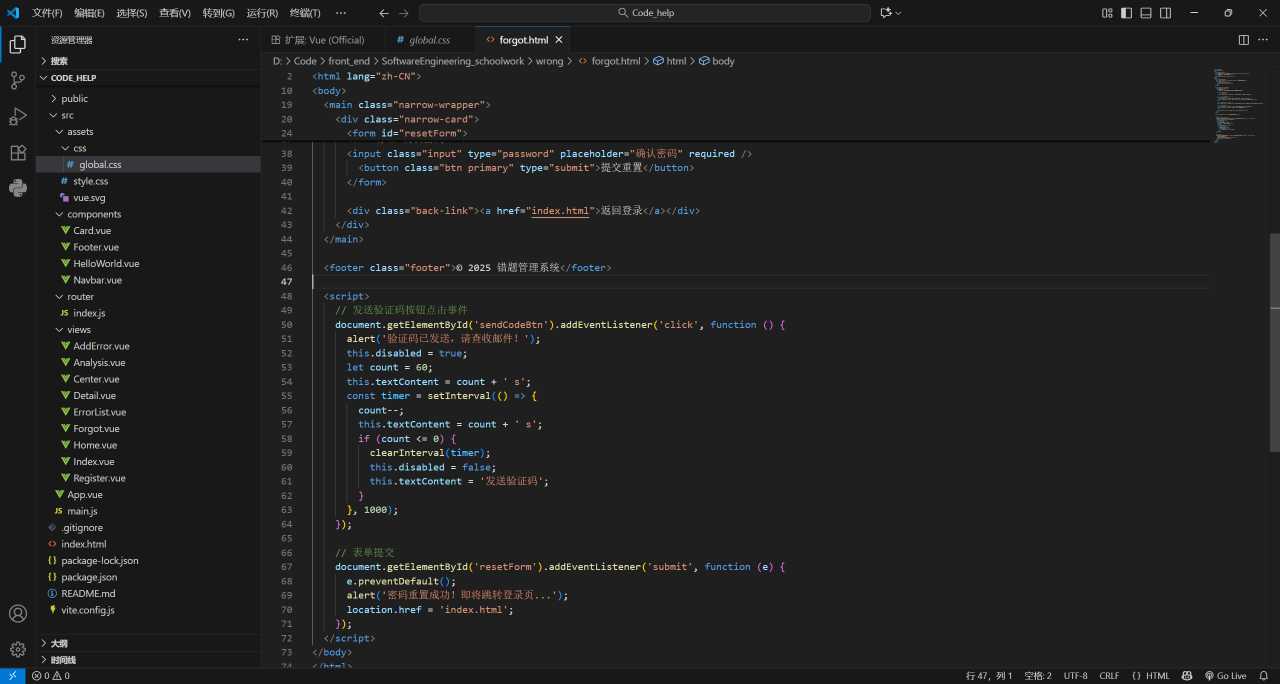Open the Copilot chat icon in title bar

[x=885, y=13]
